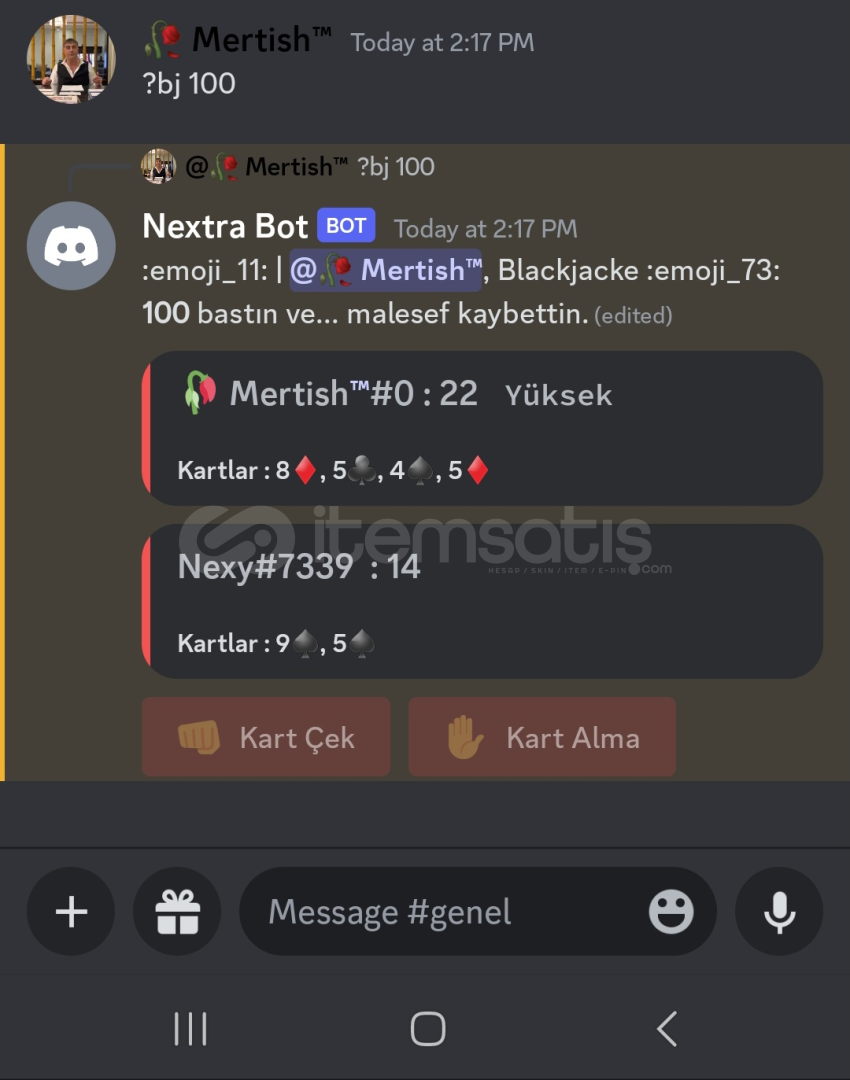
Task: Click the Kart Çek button
Action: 266,737
